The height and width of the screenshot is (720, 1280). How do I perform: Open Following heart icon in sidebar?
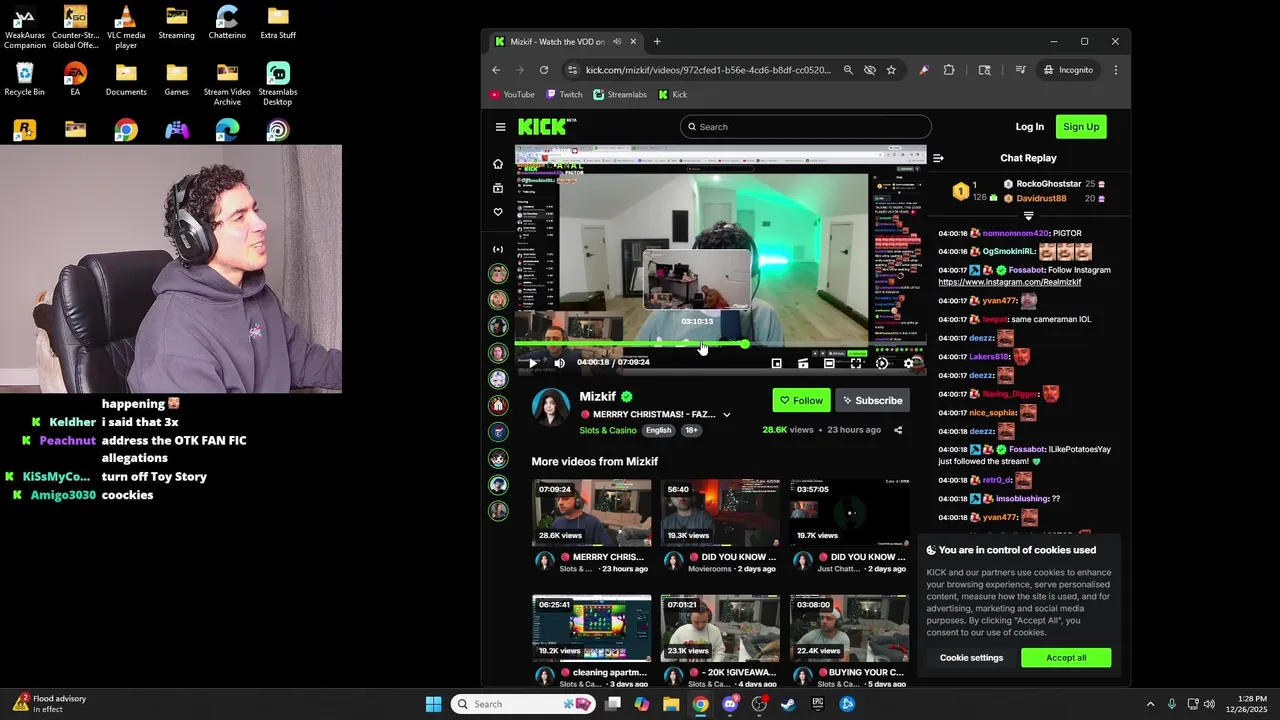click(498, 212)
